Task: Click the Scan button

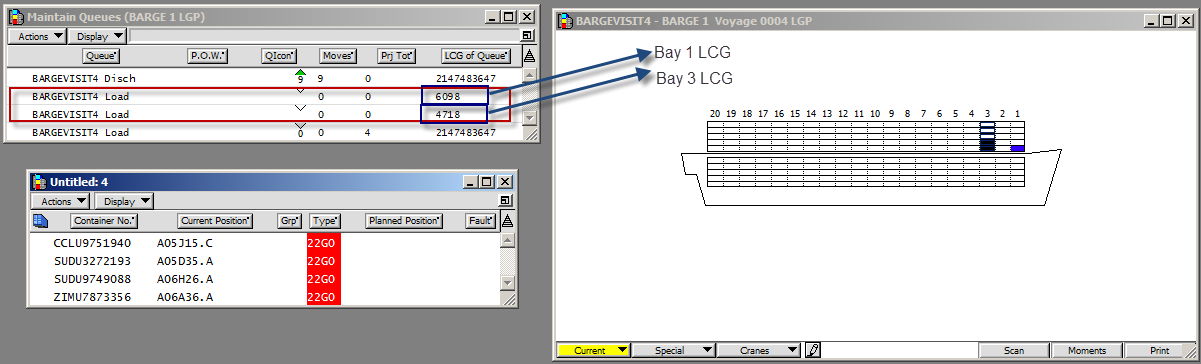Action: click(1014, 351)
